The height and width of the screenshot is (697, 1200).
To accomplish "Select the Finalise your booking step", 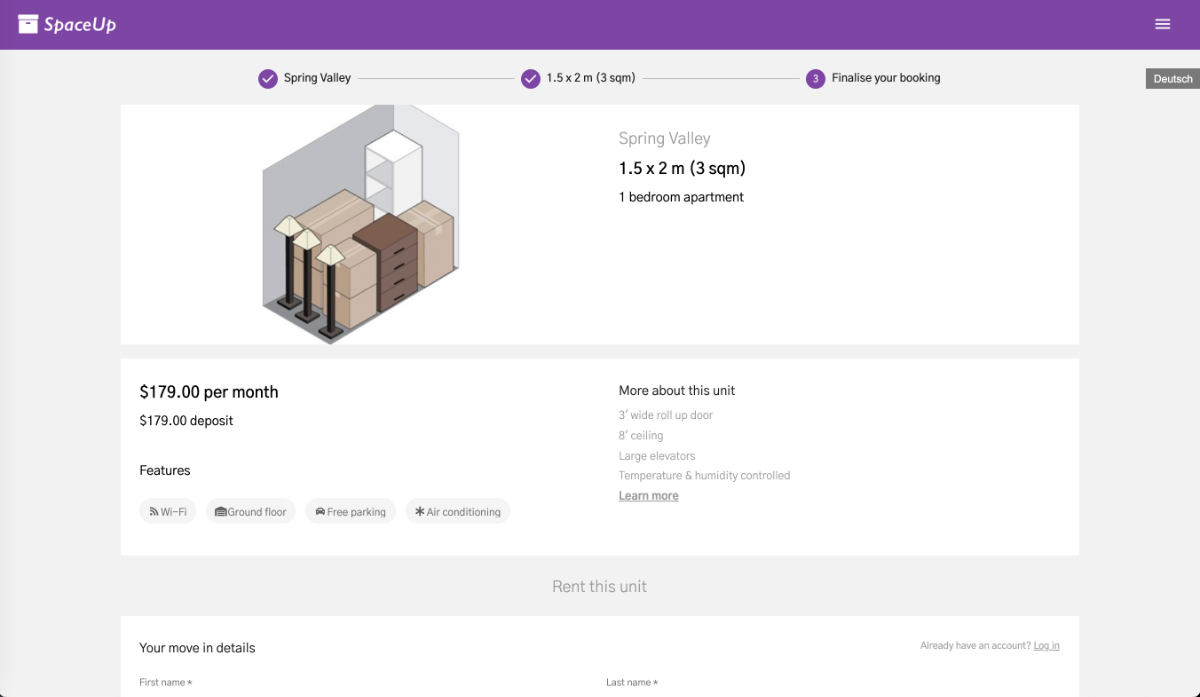I will click(886, 78).
